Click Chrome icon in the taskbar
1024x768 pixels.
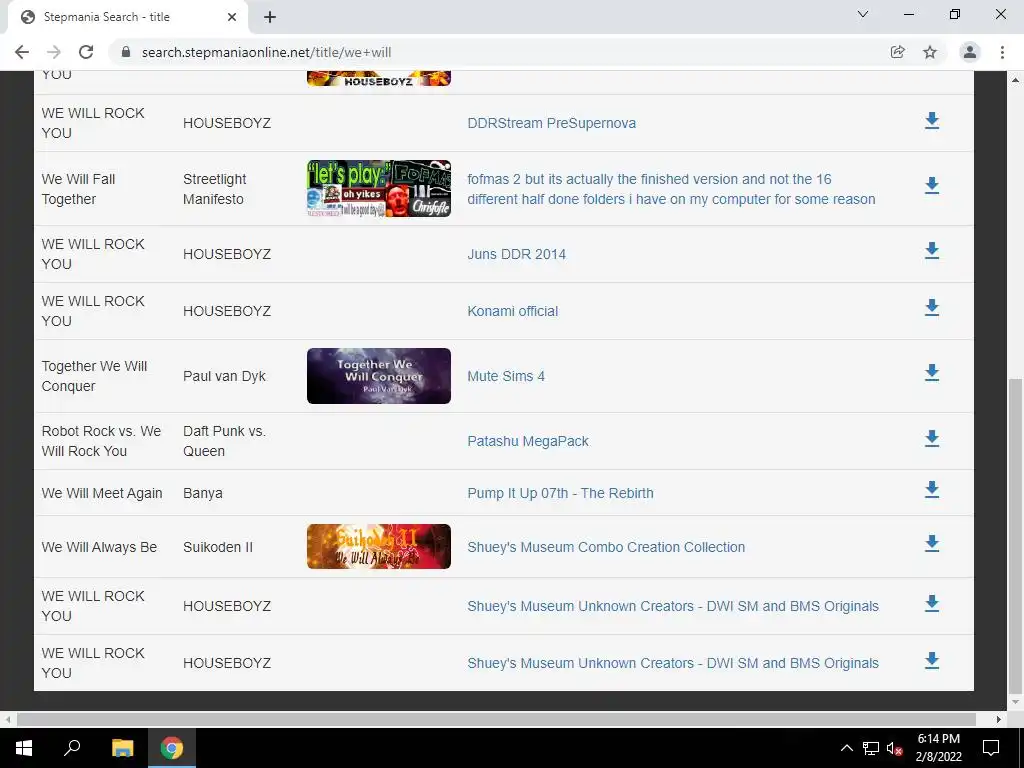(x=172, y=748)
